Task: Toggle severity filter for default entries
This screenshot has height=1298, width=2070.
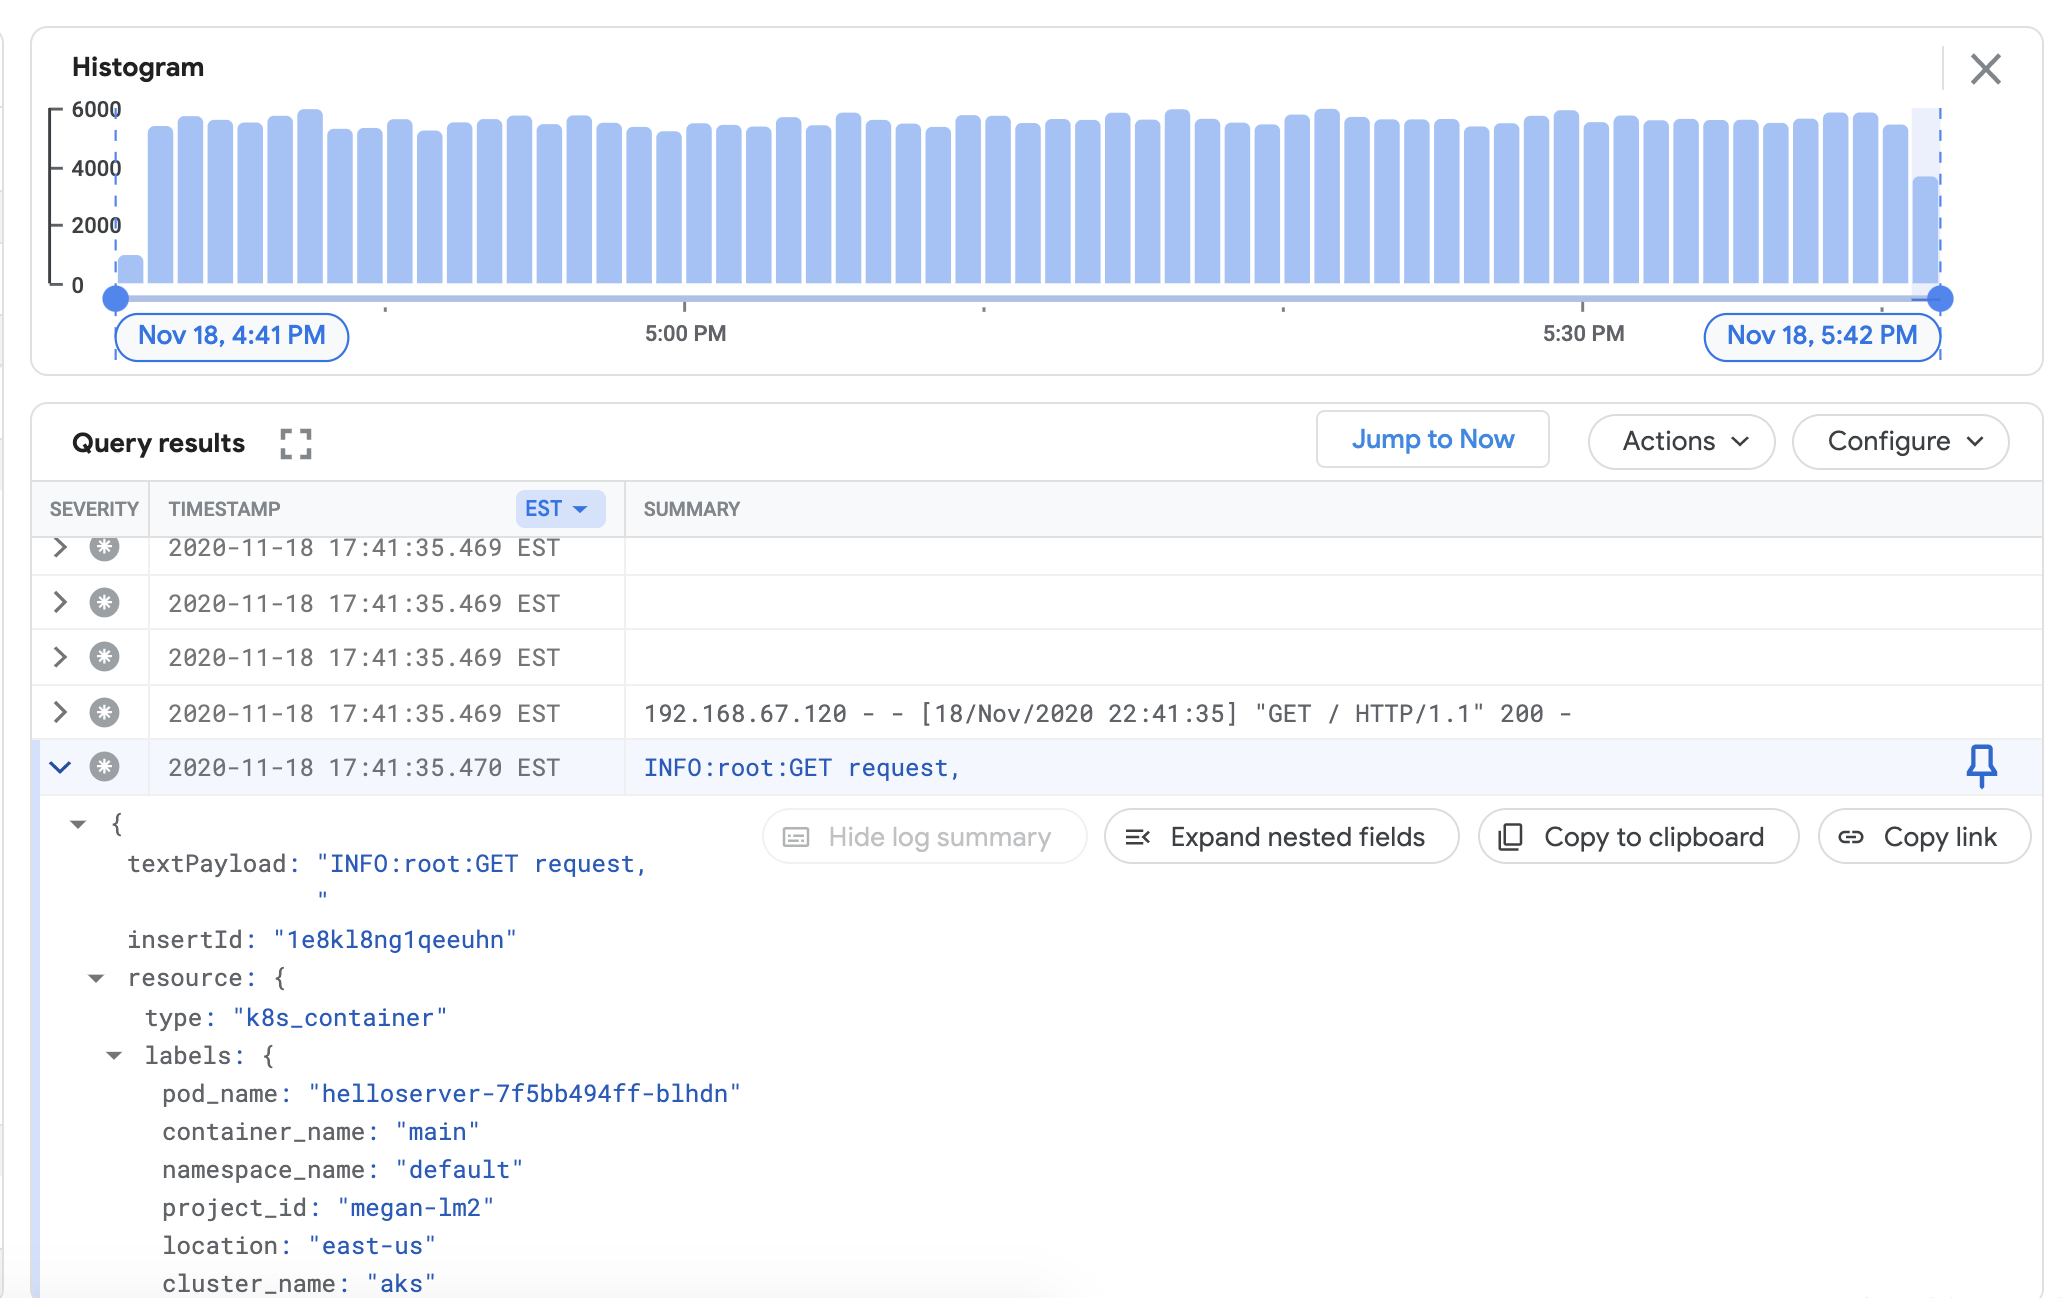Action: 102,547
